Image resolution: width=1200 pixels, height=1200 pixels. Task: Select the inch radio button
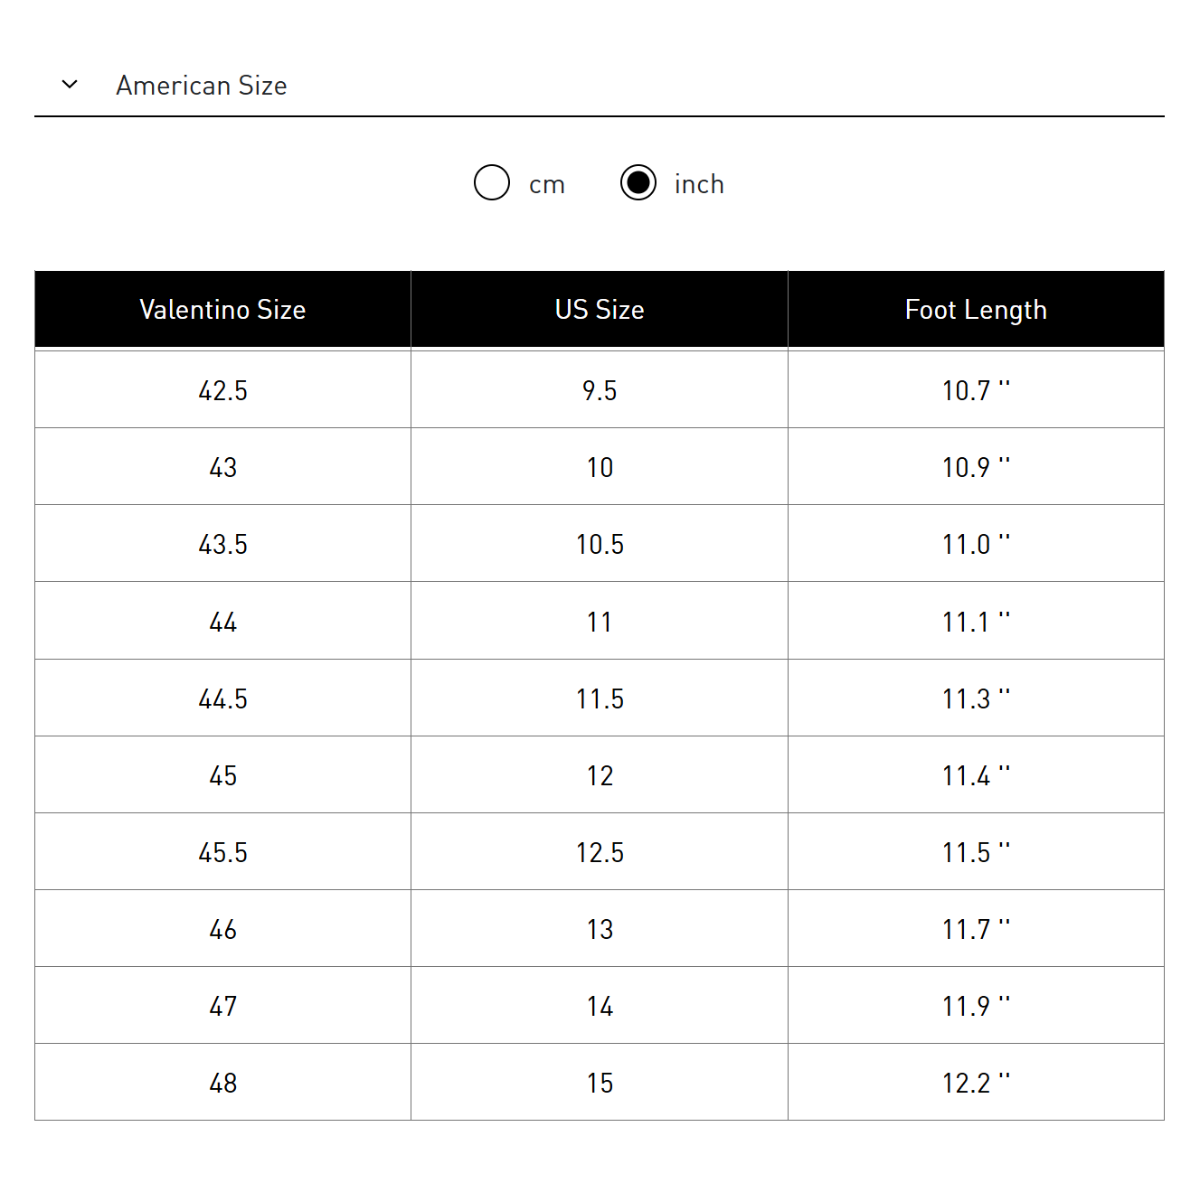(x=638, y=183)
